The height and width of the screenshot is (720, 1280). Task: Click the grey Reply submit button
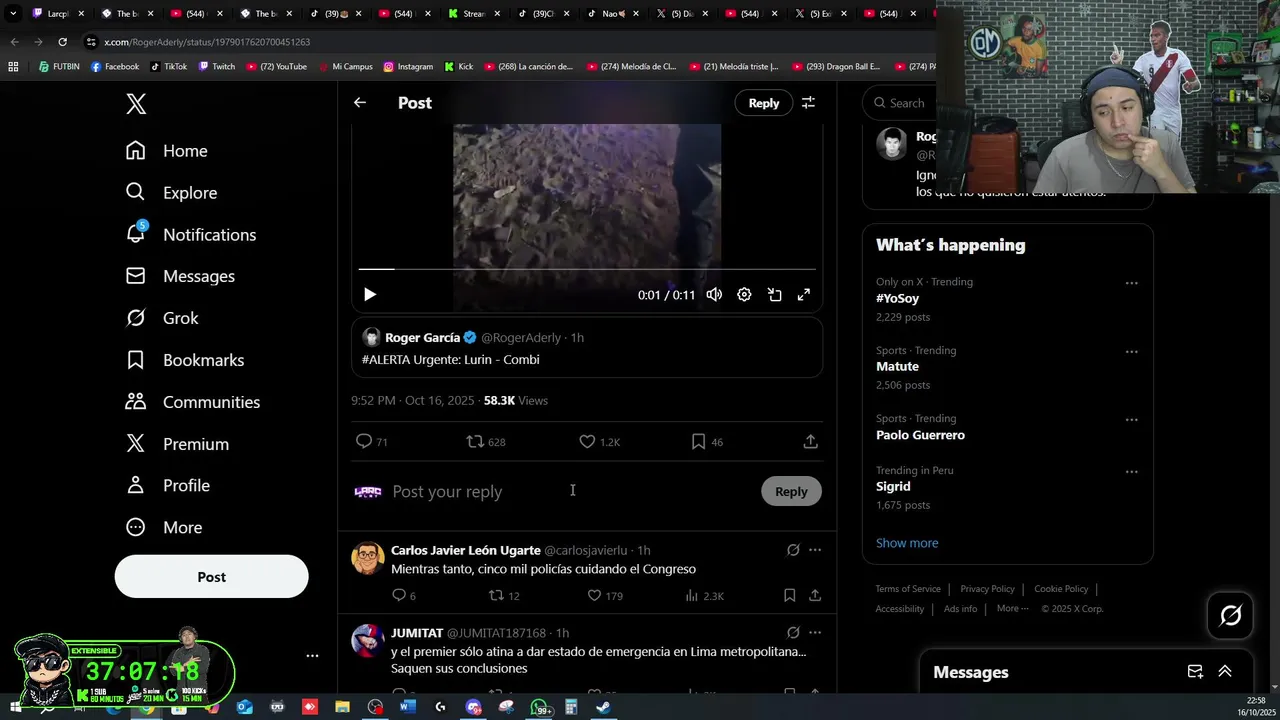tap(791, 491)
